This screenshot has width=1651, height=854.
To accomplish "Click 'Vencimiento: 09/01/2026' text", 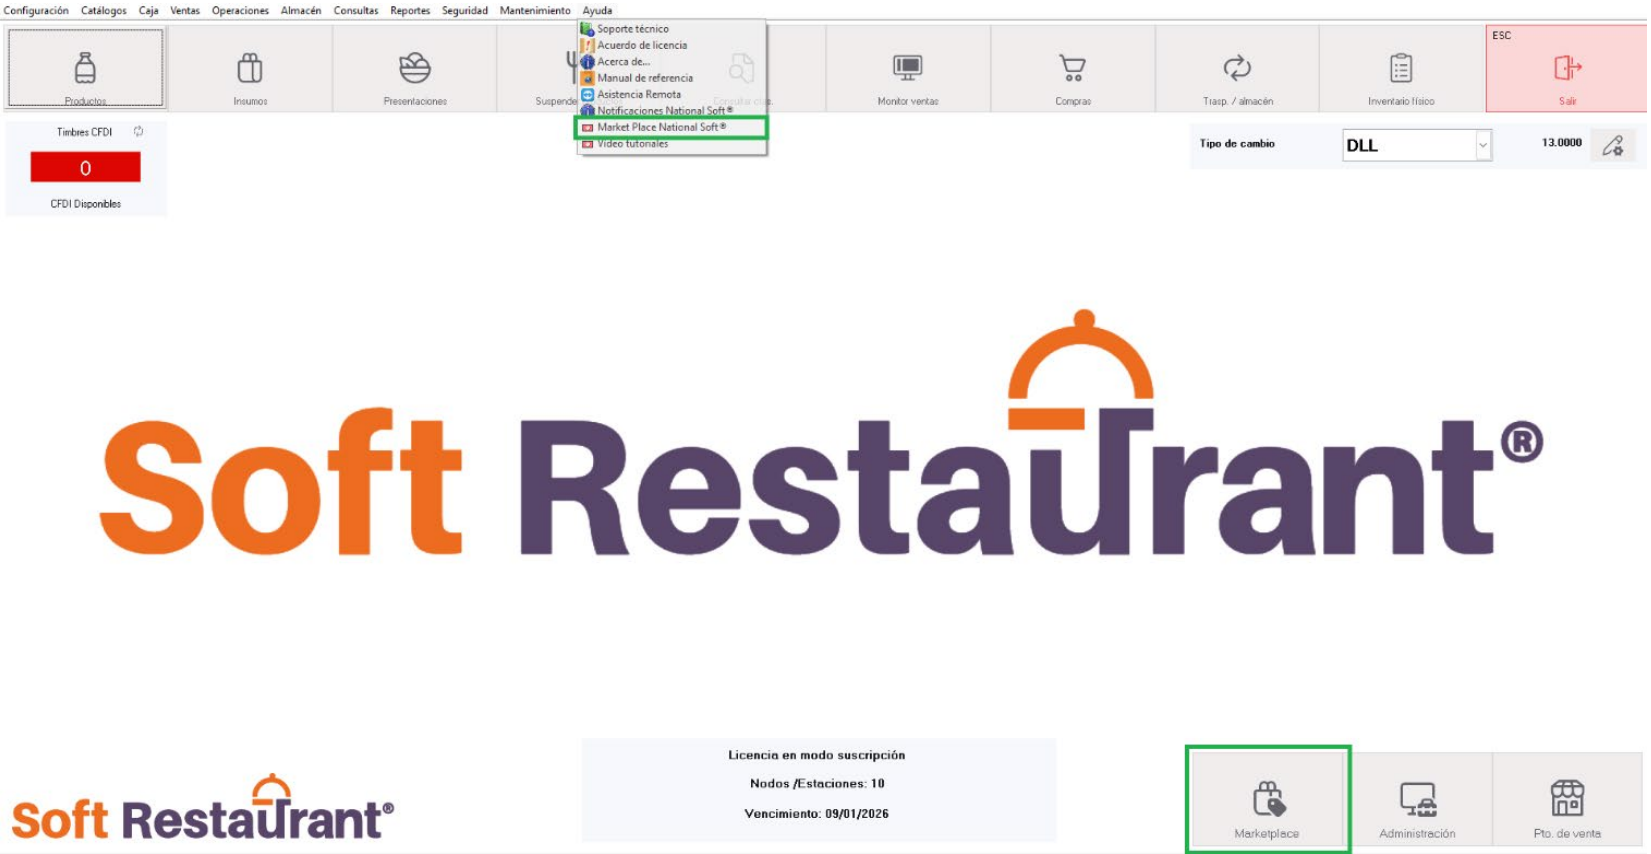I will (816, 814).
